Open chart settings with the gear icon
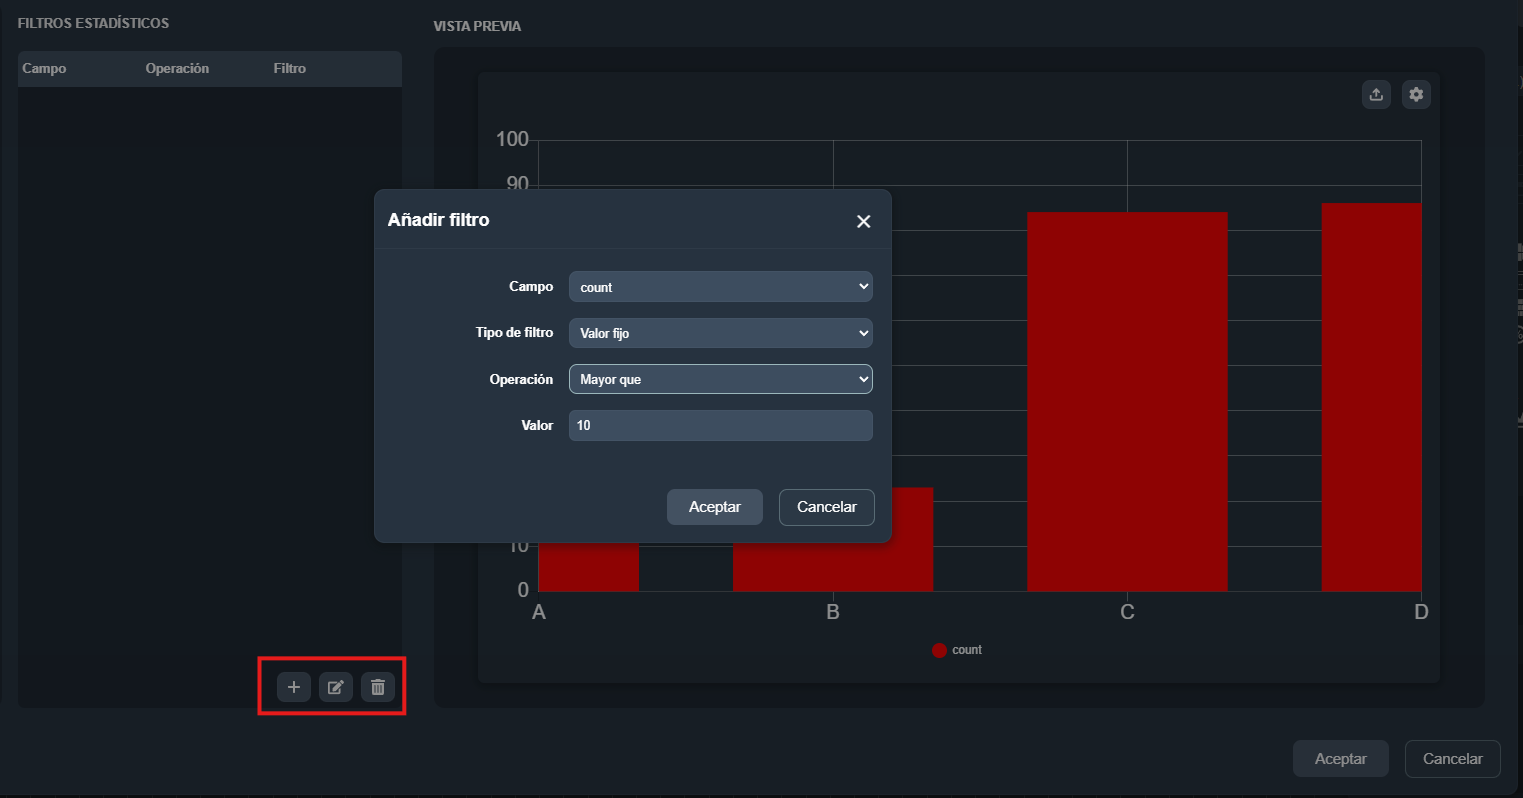The width and height of the screenshot is (1523, 798). click(x=1416, y=95)
